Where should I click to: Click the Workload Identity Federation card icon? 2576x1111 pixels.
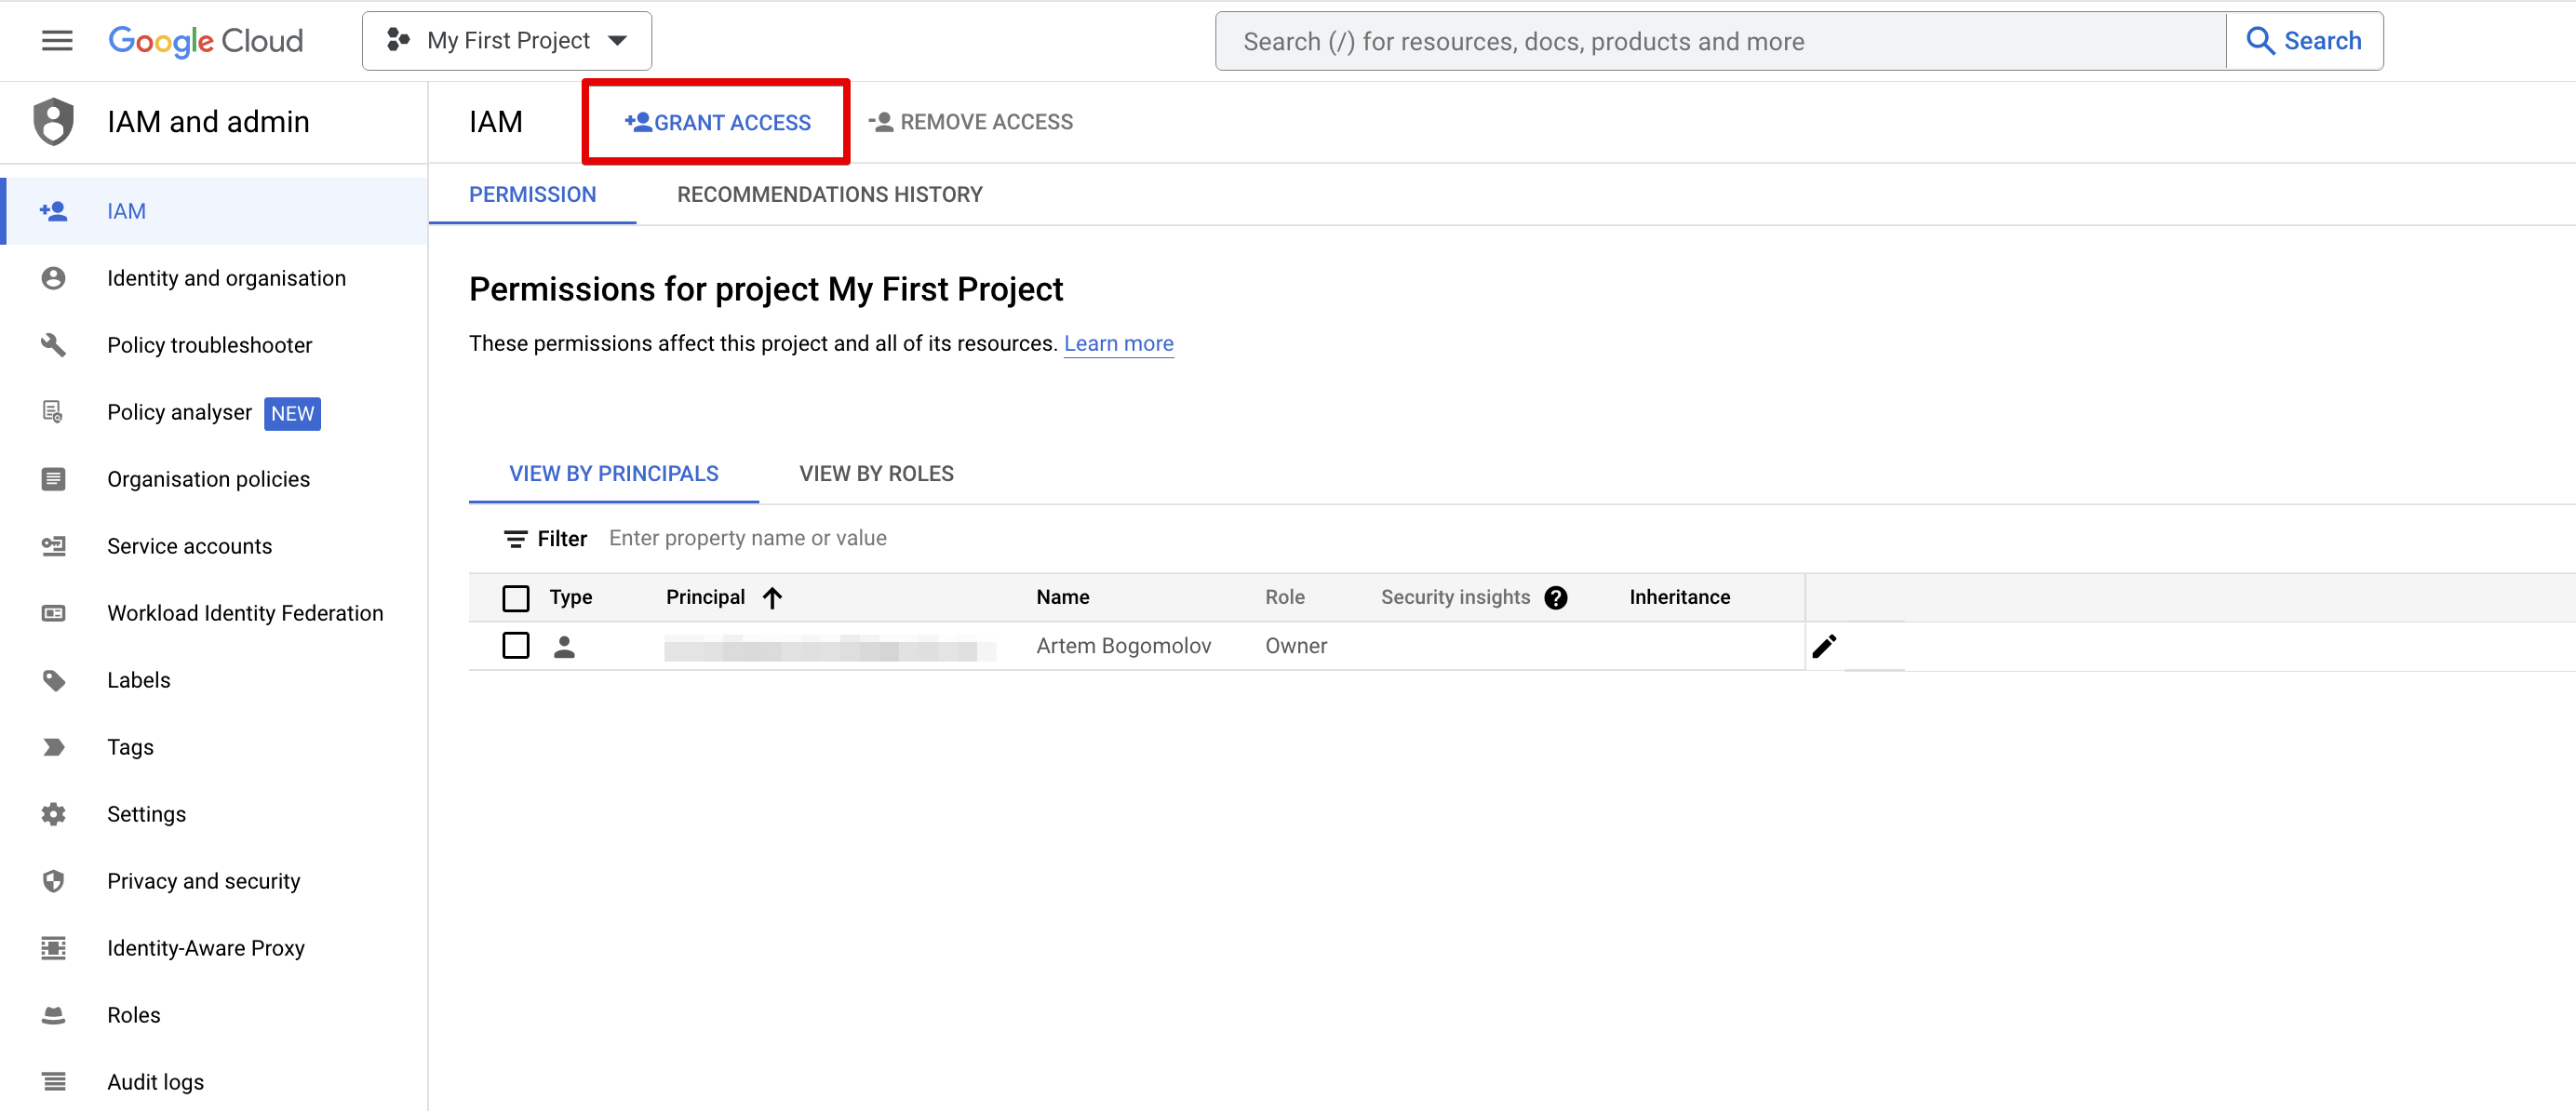[54, 613]
